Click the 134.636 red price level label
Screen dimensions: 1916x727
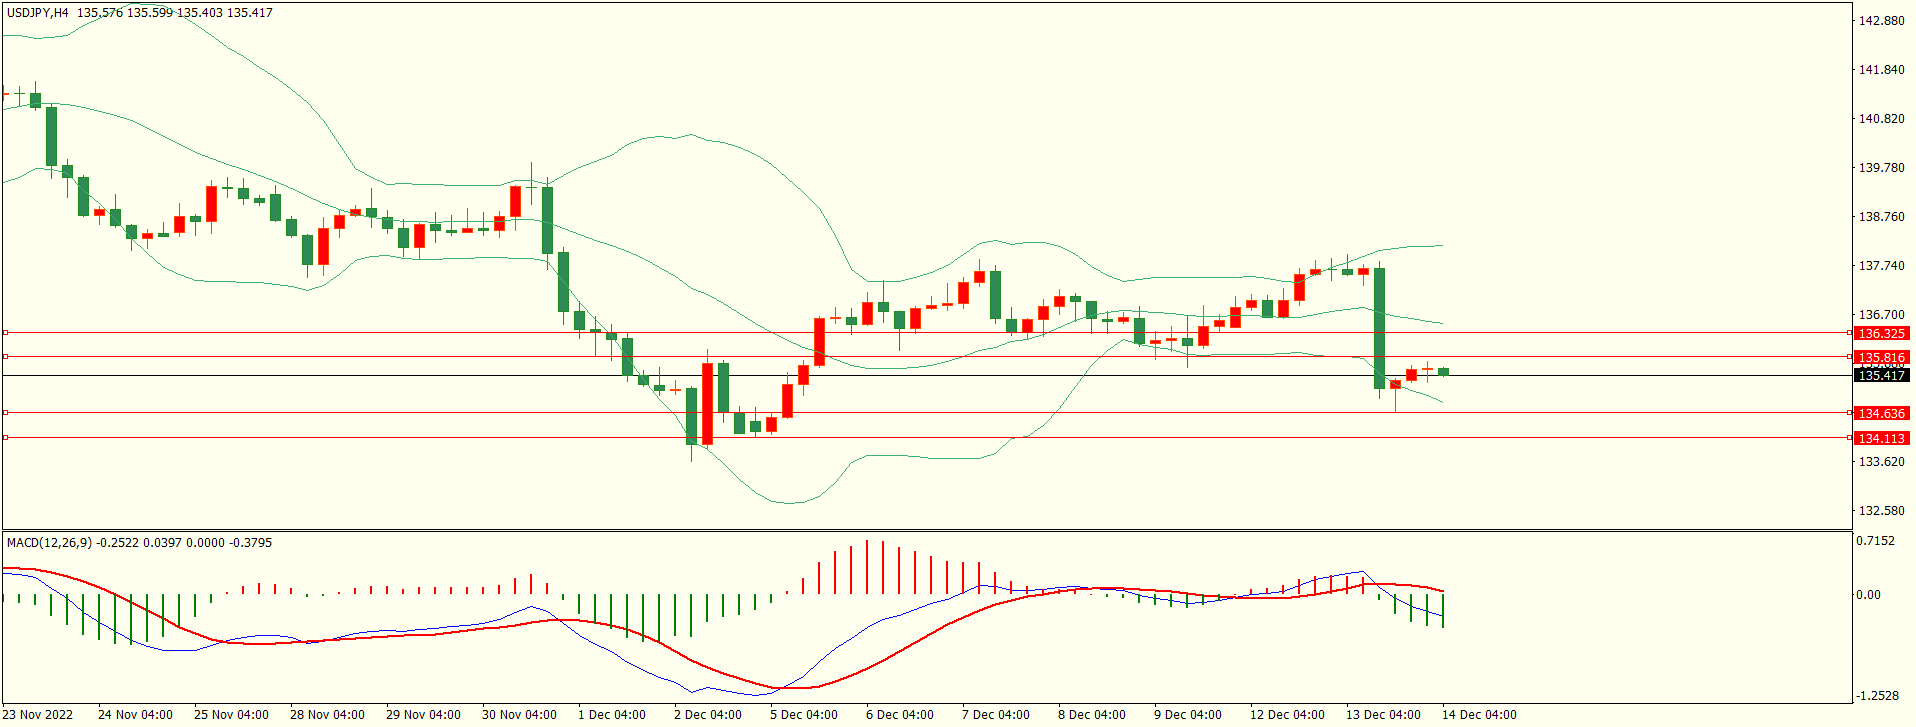pos(1881,413)
